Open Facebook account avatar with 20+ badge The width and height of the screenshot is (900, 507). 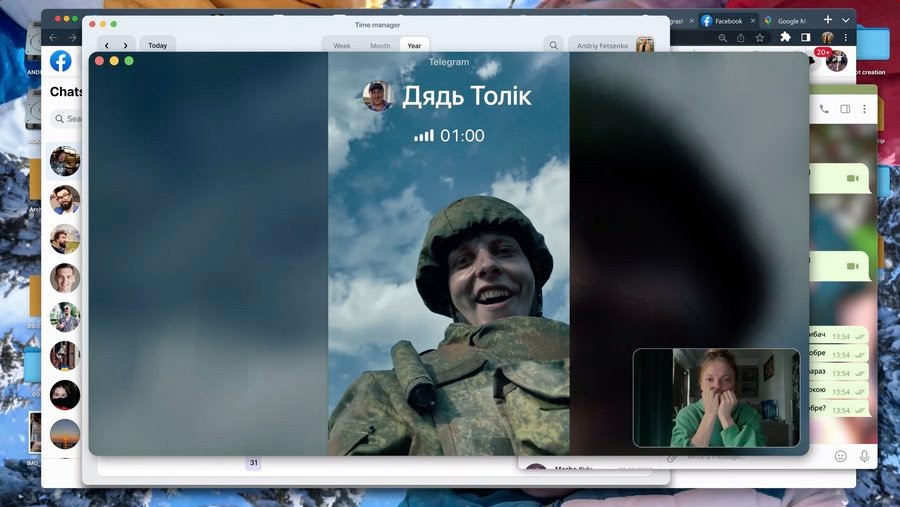[836, 61]
